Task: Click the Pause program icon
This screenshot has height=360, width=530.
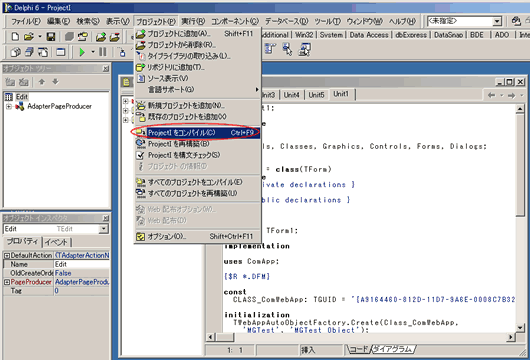Action: tap(102, 52)
